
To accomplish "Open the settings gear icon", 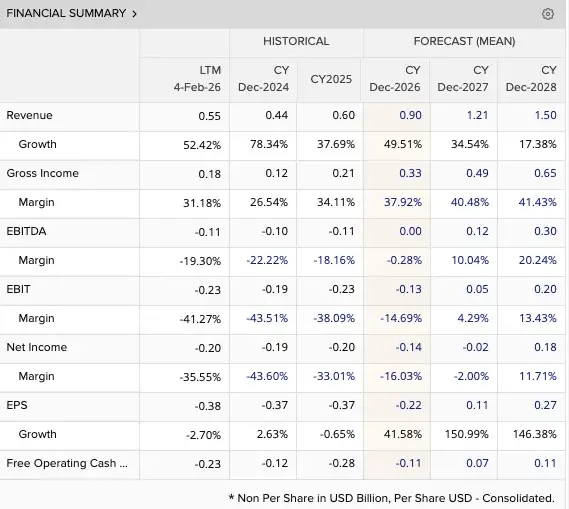I will pyautogui.click(x=548, y=14).
